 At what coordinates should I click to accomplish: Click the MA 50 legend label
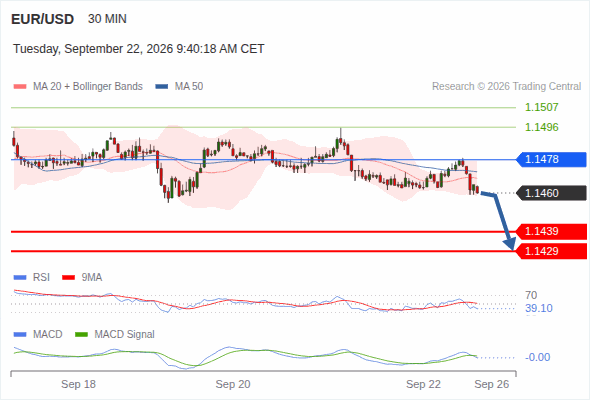click(x=189, y=87)
